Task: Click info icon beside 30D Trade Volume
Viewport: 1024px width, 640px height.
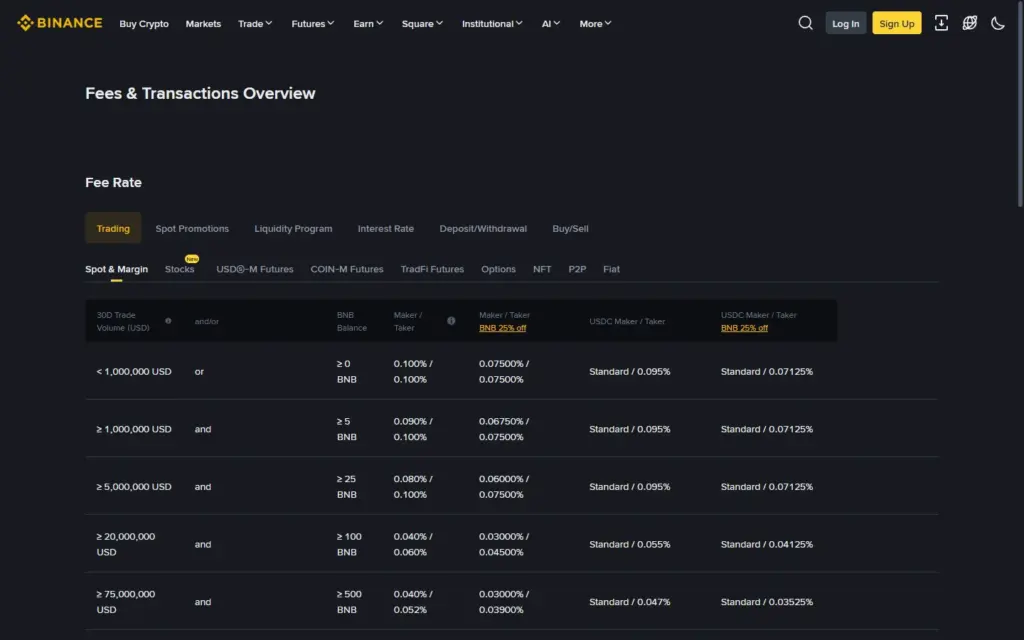Action: pyautogui.click(x=168, y=321)
